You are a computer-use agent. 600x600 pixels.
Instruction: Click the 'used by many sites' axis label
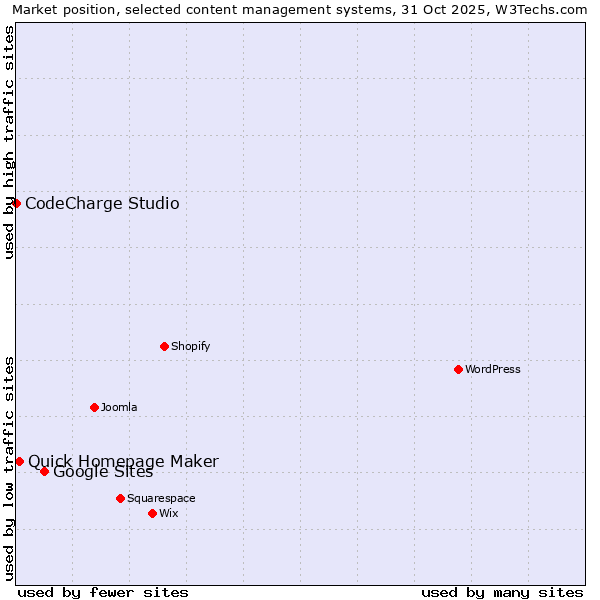(502, 592)
